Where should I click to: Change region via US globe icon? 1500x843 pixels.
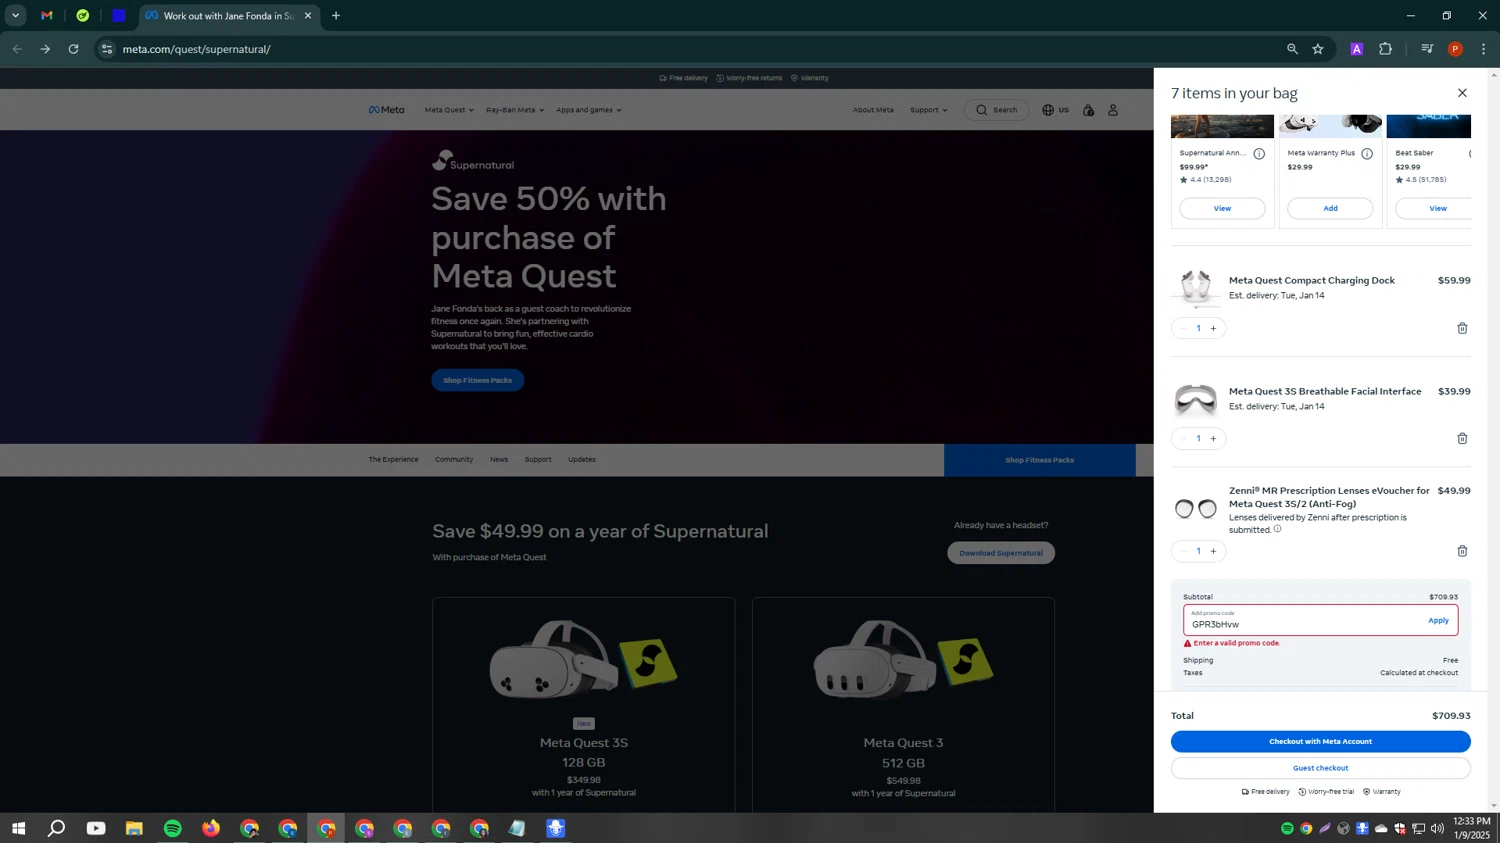[x=1056, y=110]
